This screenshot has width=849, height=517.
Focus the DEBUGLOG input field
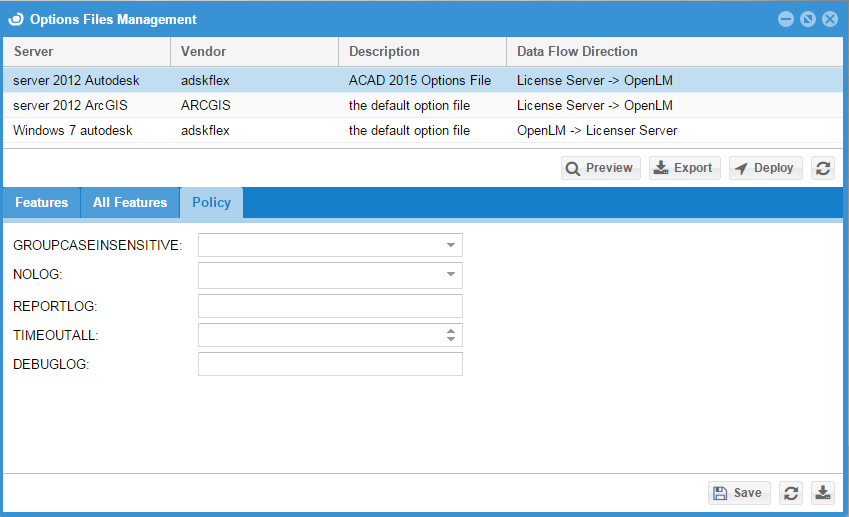[330, 364]
